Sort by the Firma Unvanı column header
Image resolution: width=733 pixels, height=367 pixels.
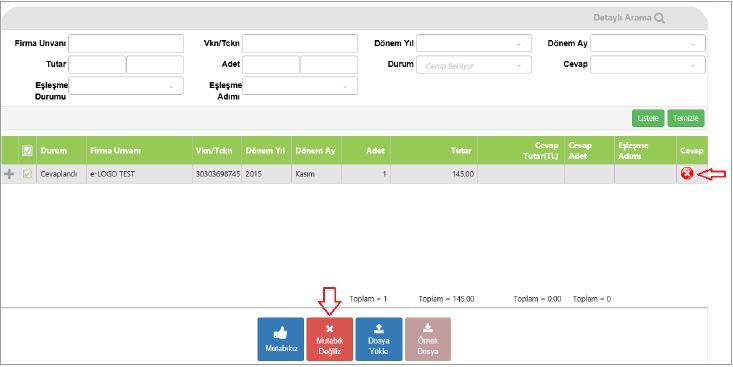(x=139, y=151)
